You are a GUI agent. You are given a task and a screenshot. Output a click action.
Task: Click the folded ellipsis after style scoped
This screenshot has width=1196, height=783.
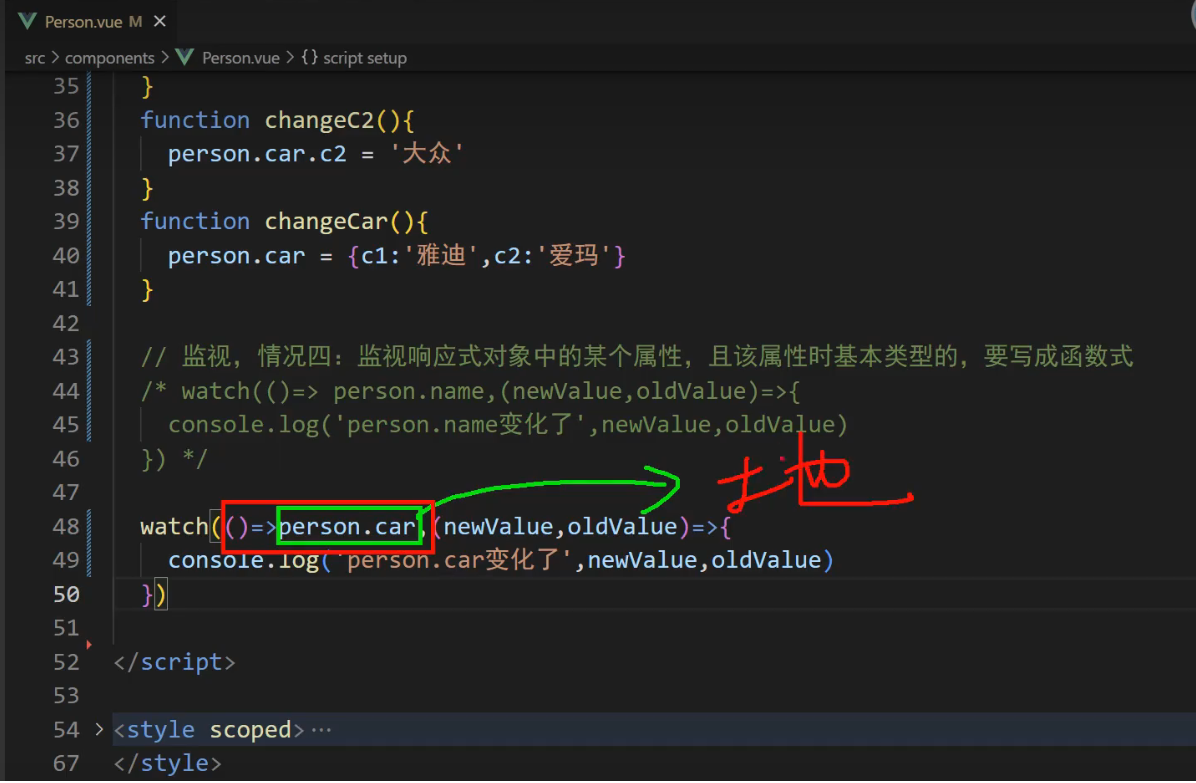point(321,730)
